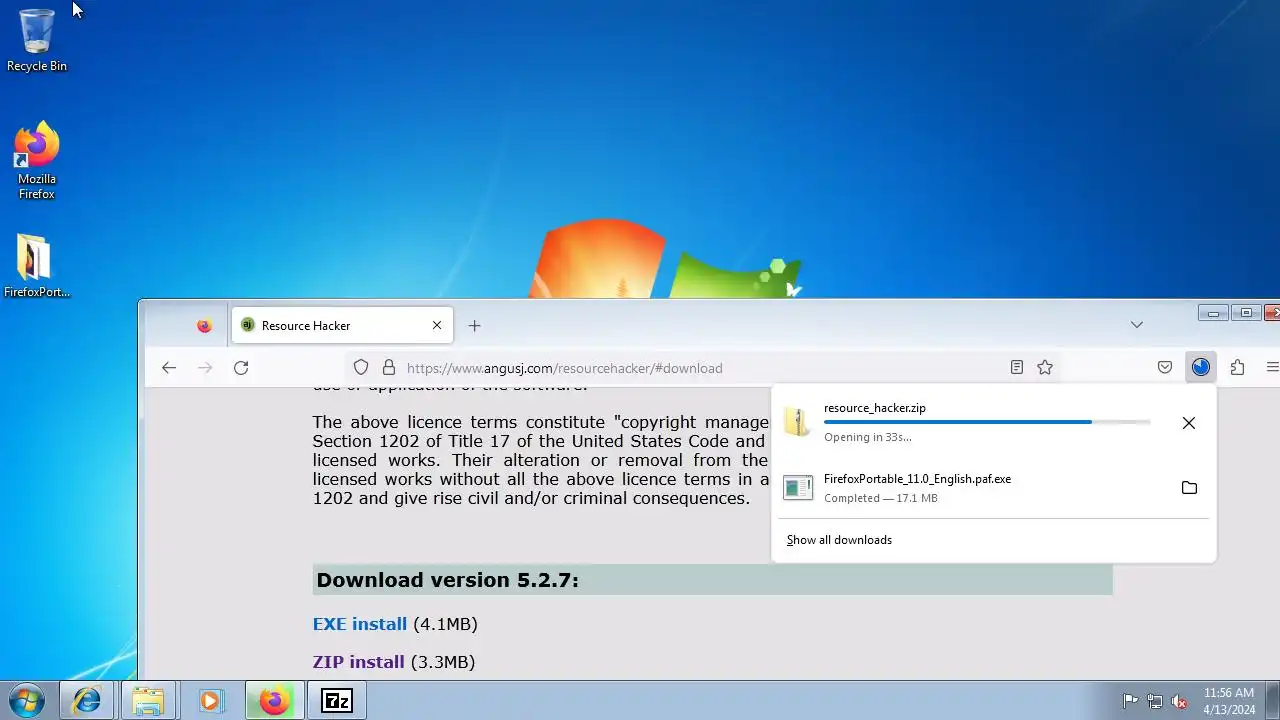Open the Firefox application hamburger menu

(x=1273, y=368)
